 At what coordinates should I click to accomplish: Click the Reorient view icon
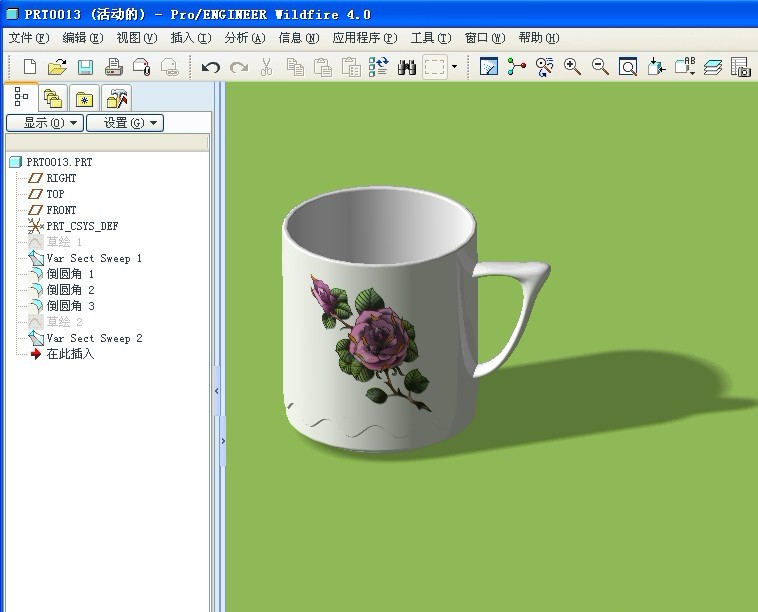656,66
